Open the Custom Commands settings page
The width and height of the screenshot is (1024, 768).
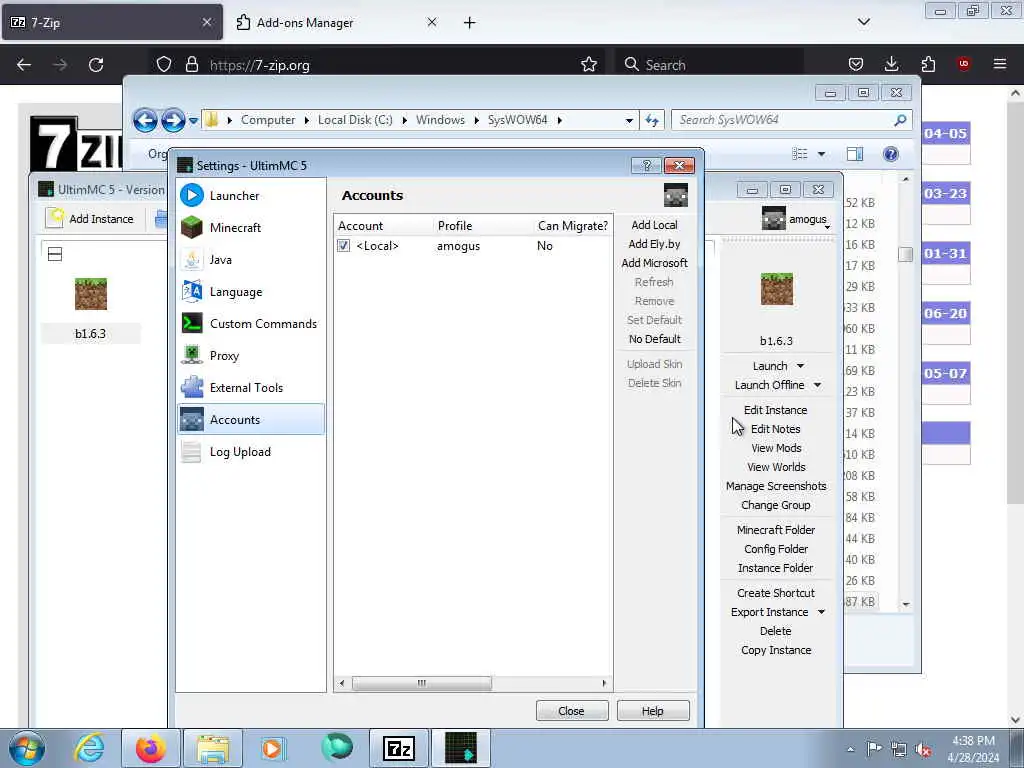pyautogui.click(x=251, y=323)
